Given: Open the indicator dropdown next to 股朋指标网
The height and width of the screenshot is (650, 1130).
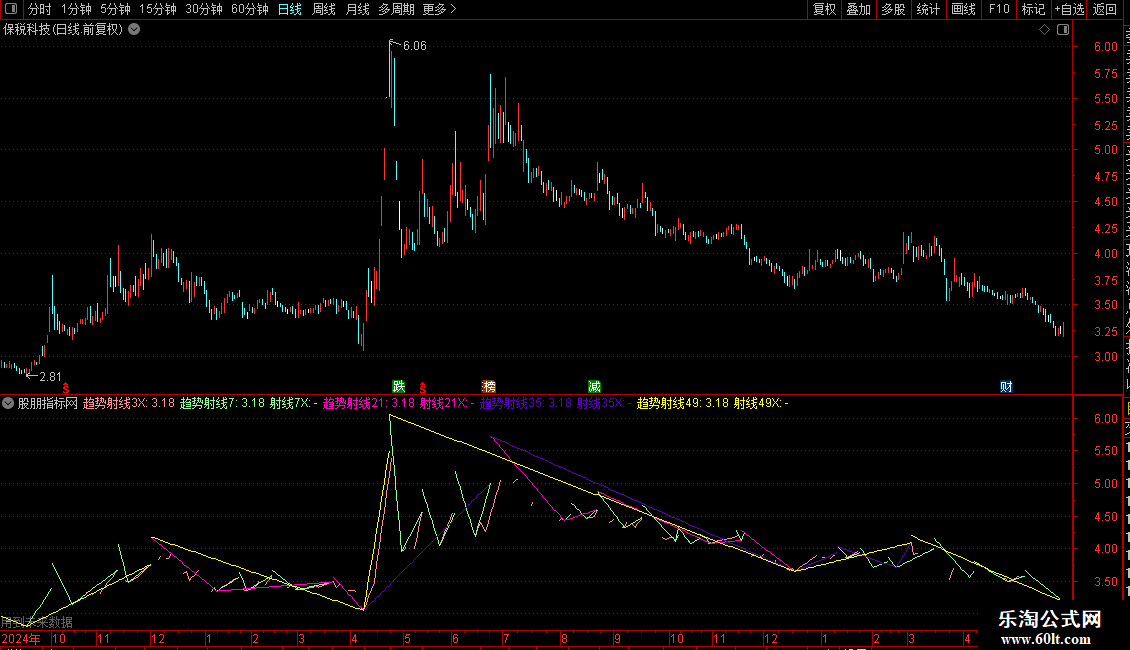Looking at the screenshot, I should [x=8, y=404].
